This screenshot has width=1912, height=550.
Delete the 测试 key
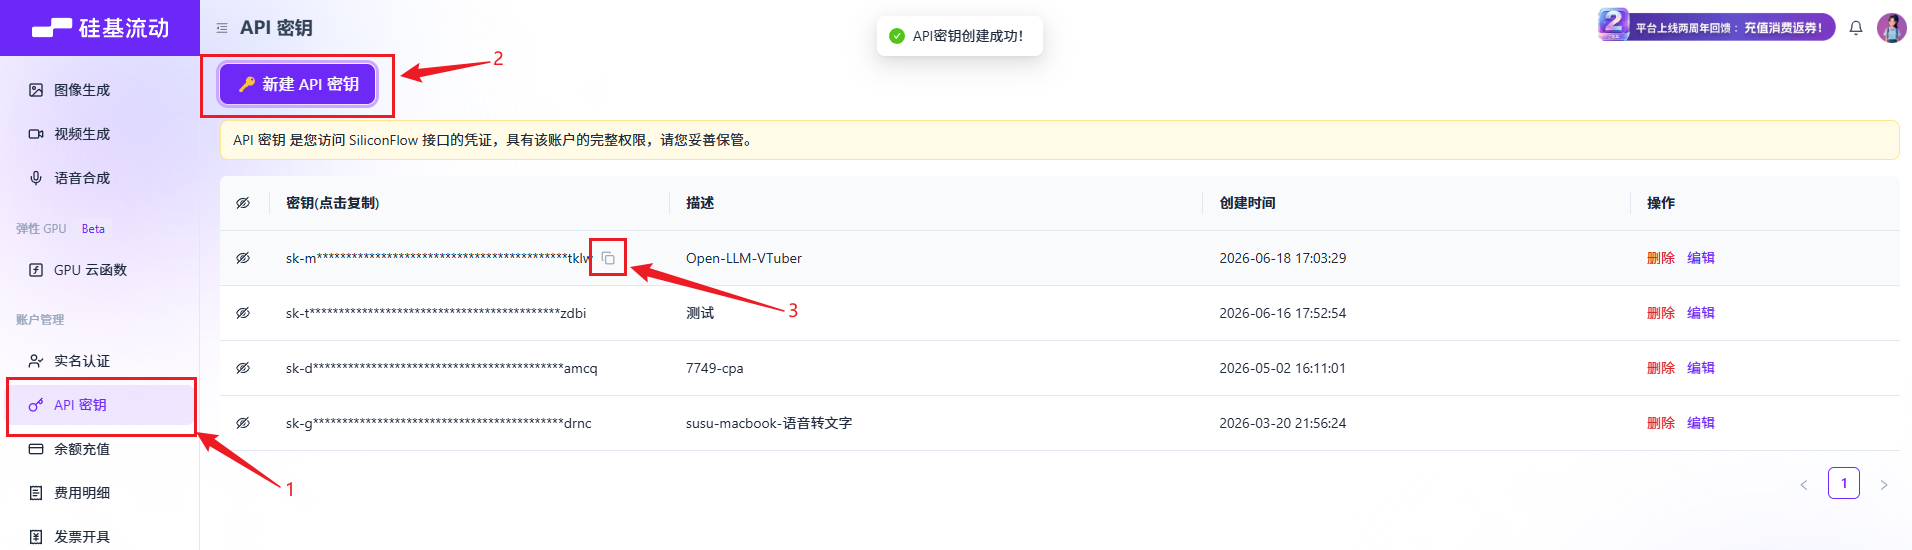coord(1661,313)
